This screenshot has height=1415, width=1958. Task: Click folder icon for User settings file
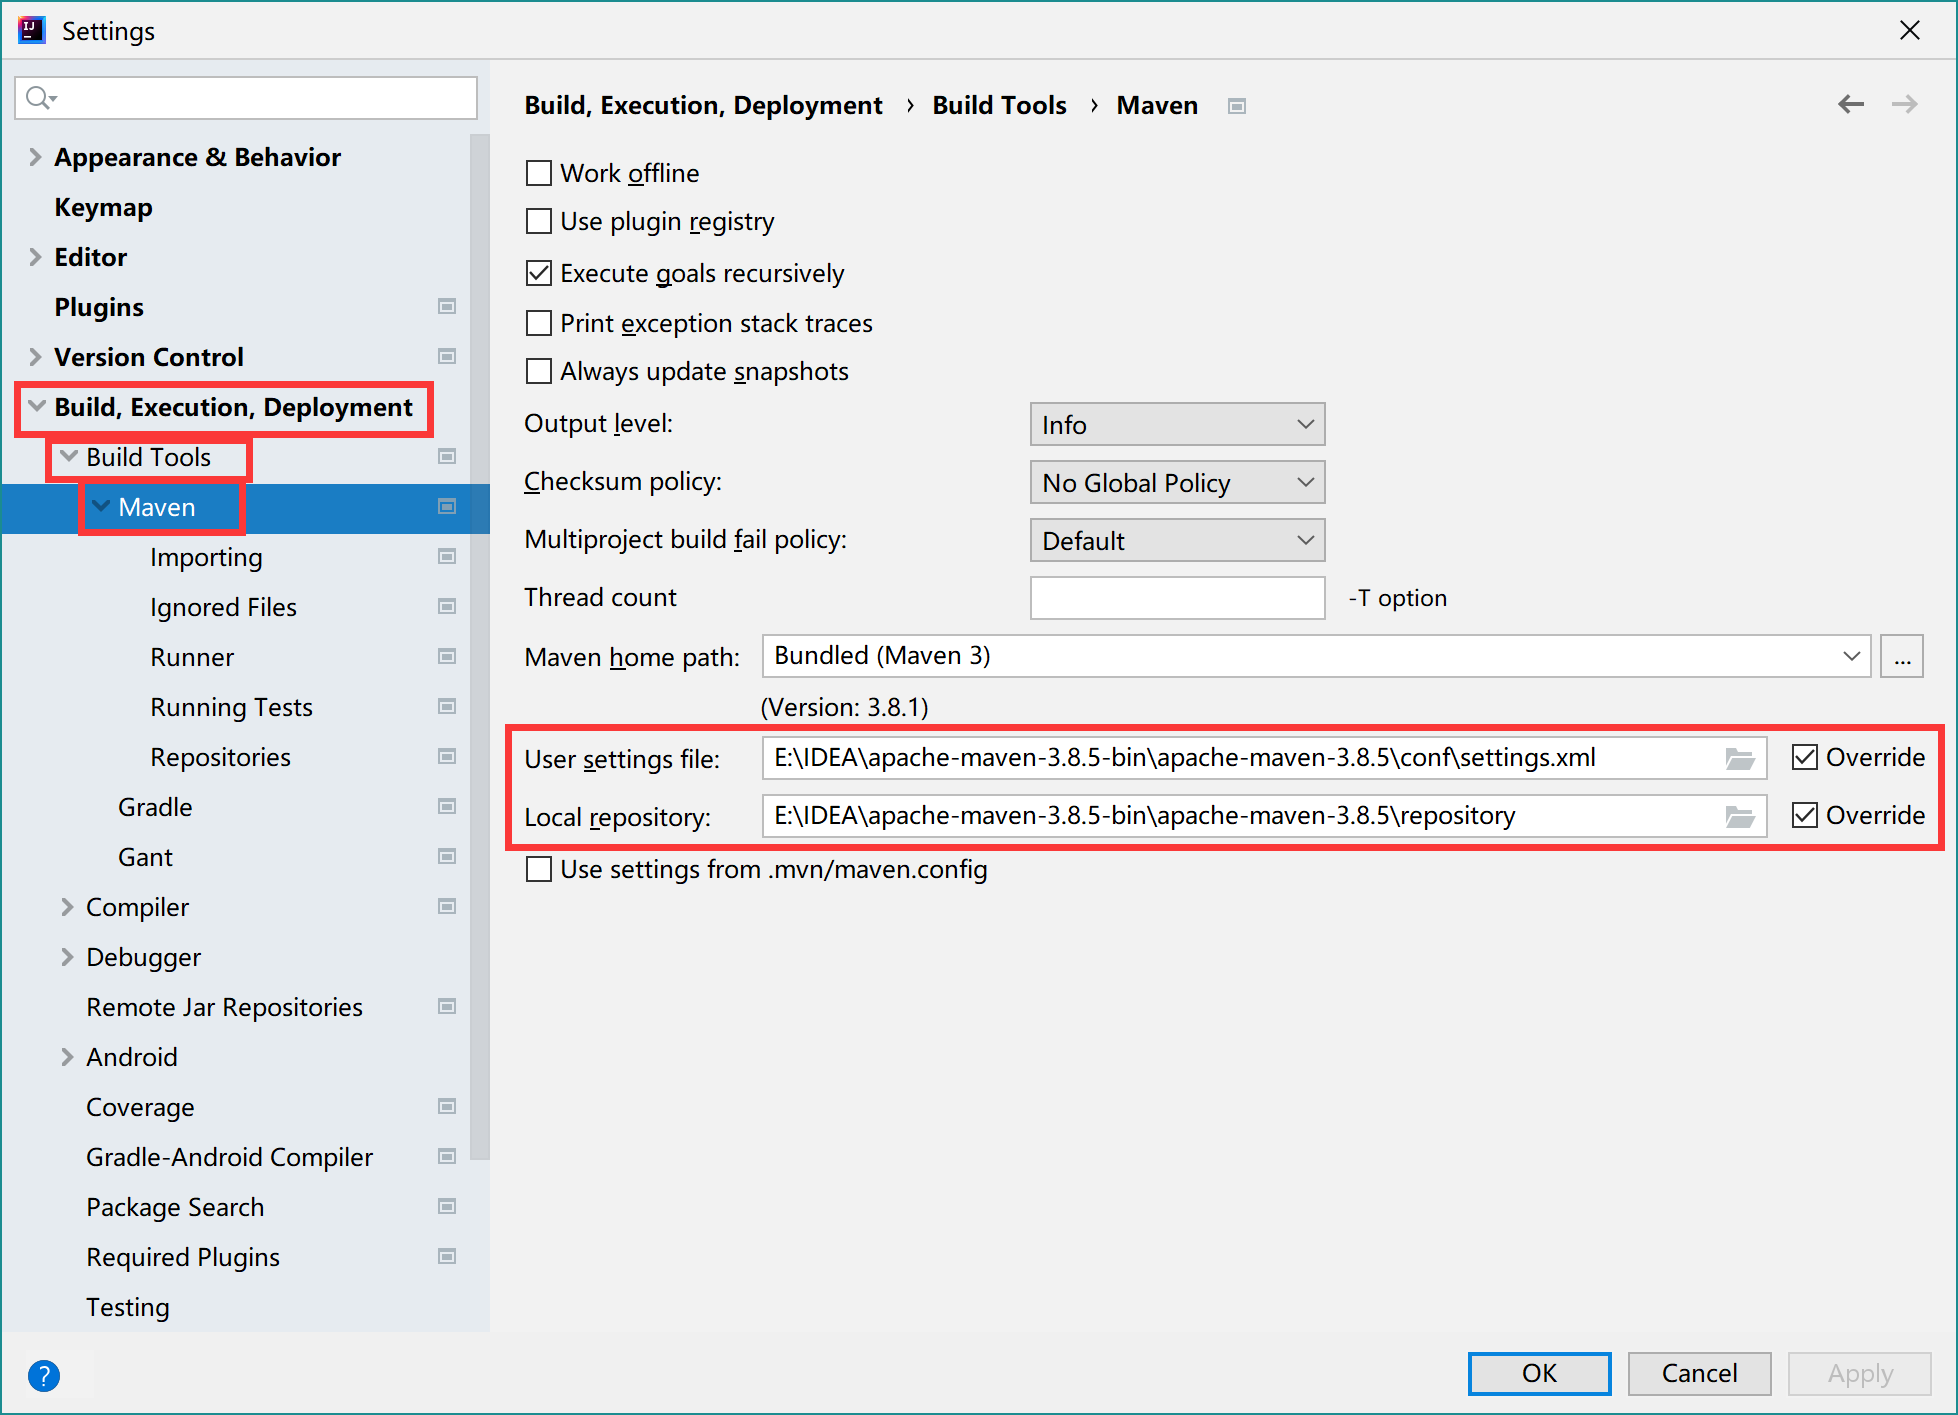(x=1740, y=759)
